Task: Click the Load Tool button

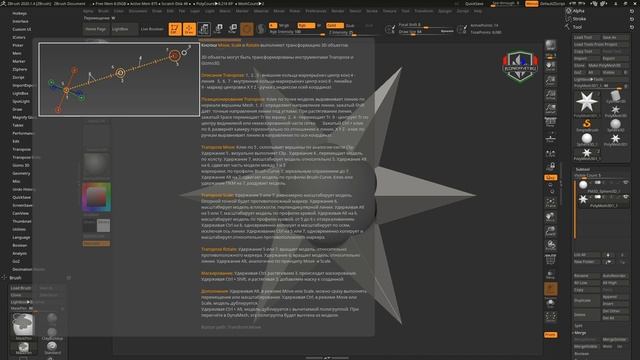Action: (586, 37)
